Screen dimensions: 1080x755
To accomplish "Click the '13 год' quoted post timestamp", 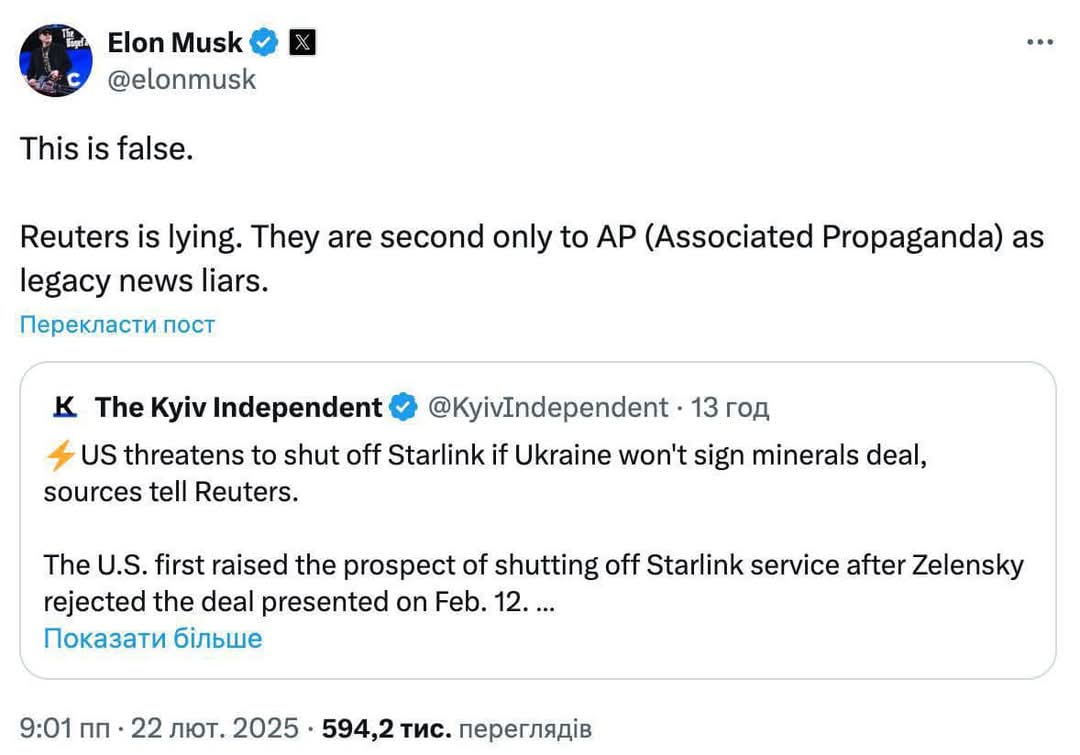I will (x=730, y=407).
